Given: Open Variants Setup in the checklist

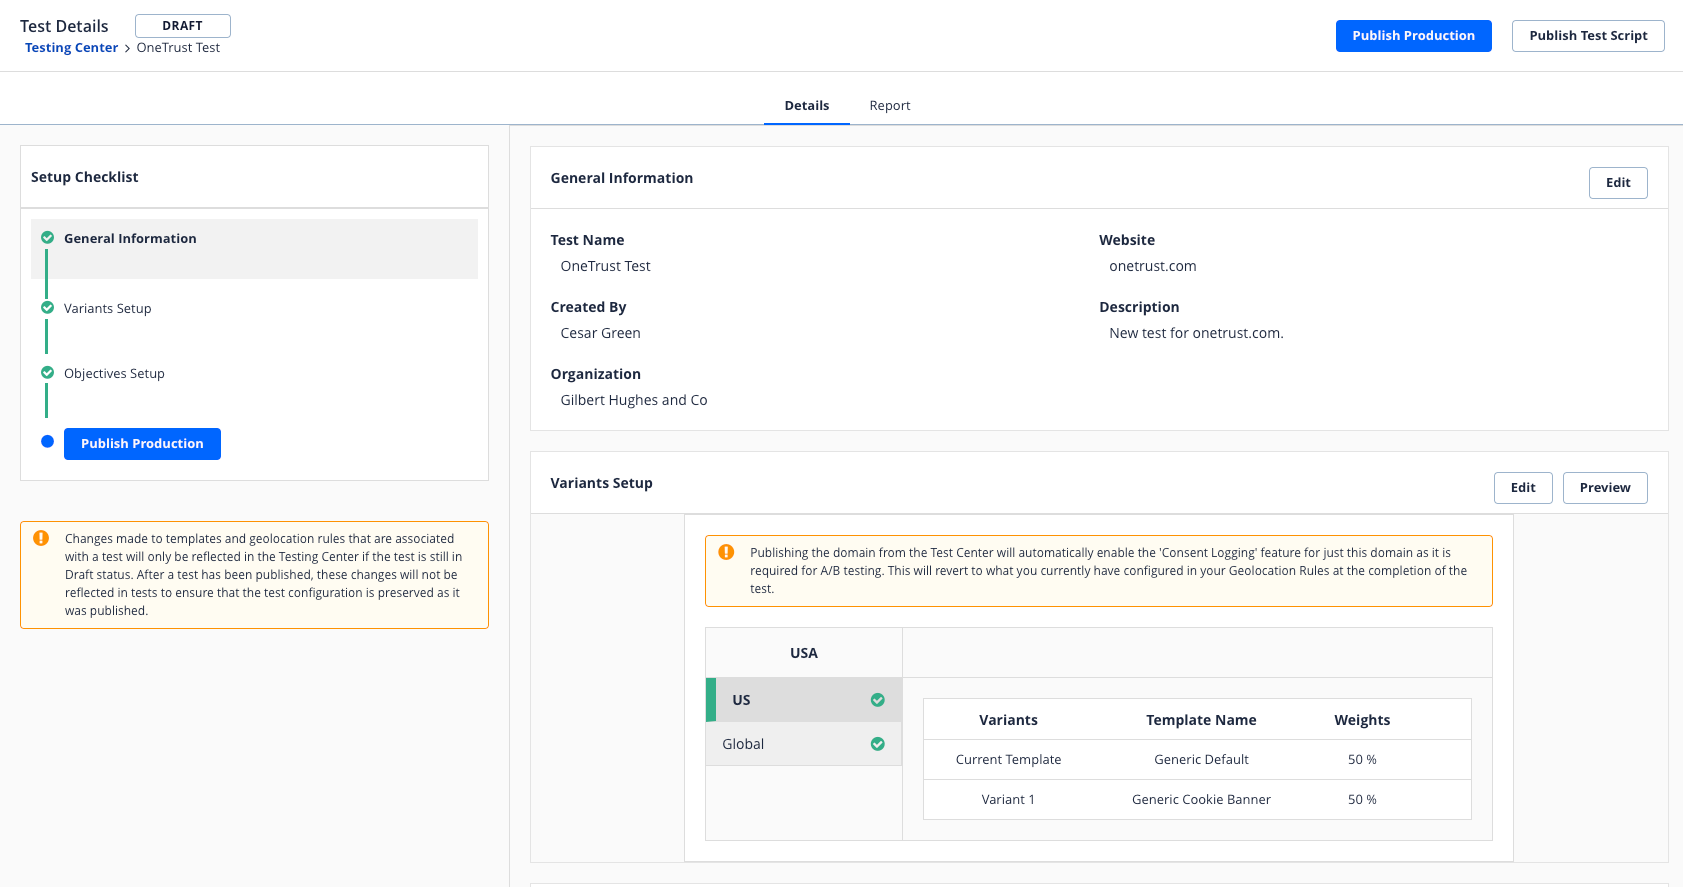Looking at the screenshot, I should 108,308.
